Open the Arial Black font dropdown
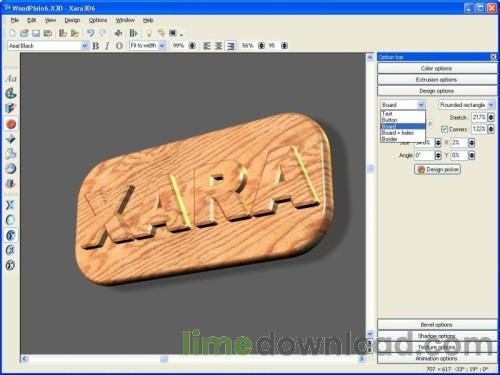Screen dimensions: 500x375 pyautogui.click(x=85, y=46)
